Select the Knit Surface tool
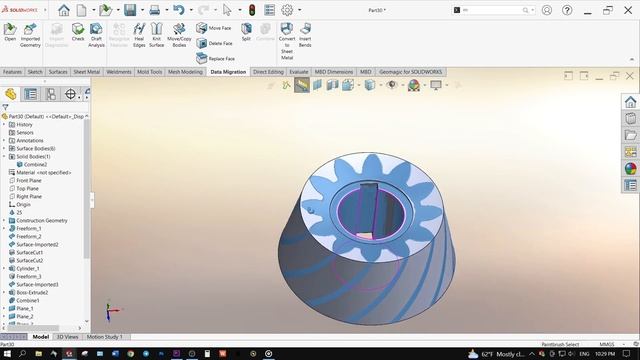This screenshot has height=360, width=640. tap(156, 35)
